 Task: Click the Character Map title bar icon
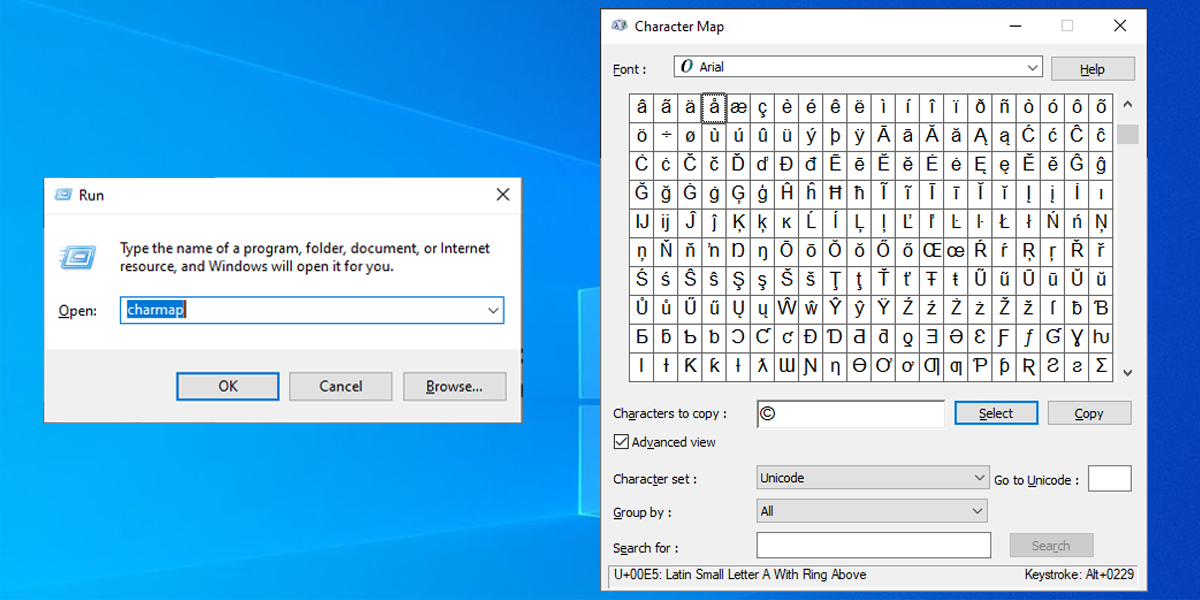pos(618,26)
